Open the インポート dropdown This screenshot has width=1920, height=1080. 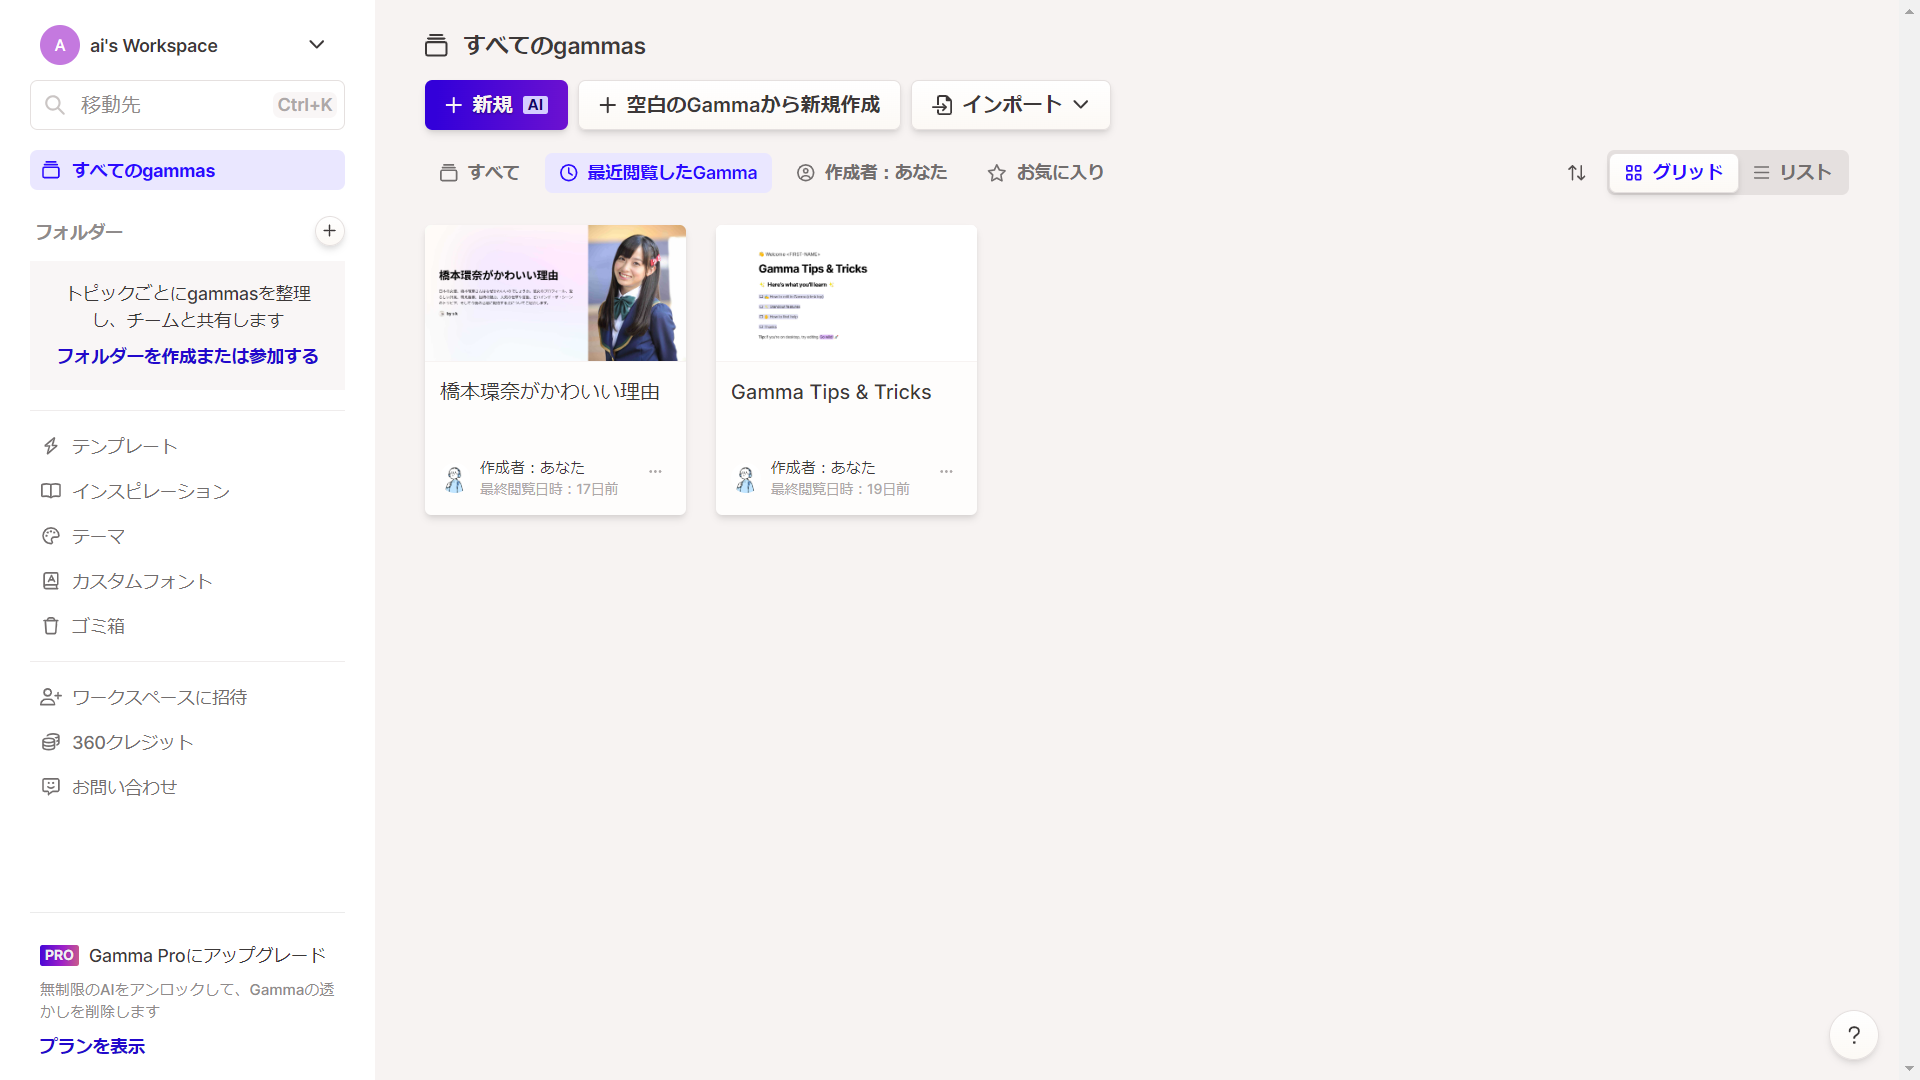pos(1010,105)
